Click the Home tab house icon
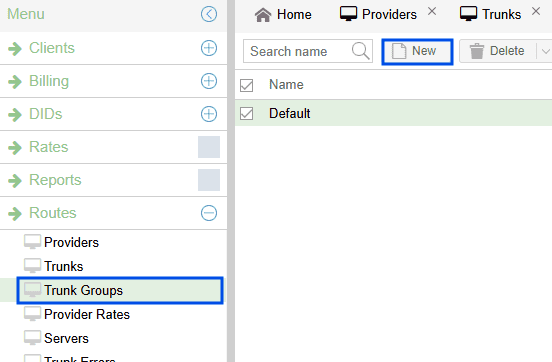552x362 pixels. [x=263, y=15]
